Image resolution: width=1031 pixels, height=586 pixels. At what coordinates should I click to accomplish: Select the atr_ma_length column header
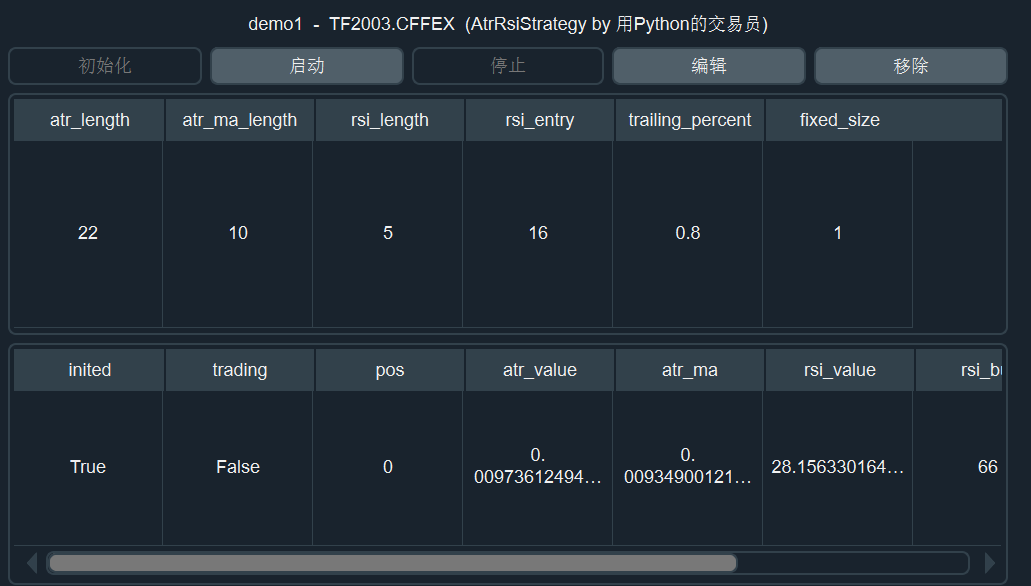[239, 120]
